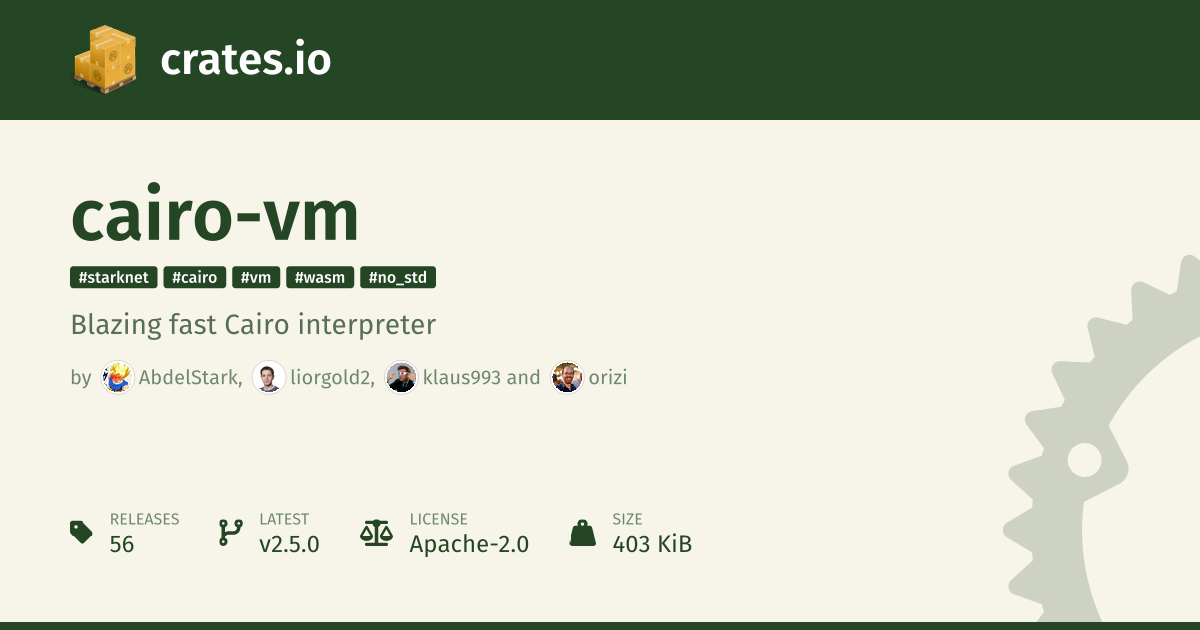This screenshot has height=630, width=1200.
Task: Open liorgold2's author profile name
Action: click(x=332, y=377)
